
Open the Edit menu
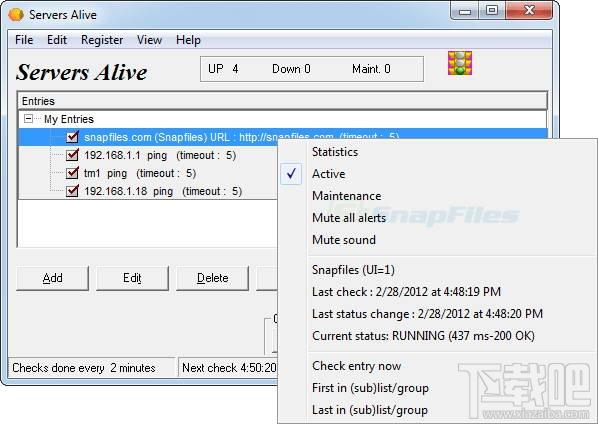[x=57, y=40]
